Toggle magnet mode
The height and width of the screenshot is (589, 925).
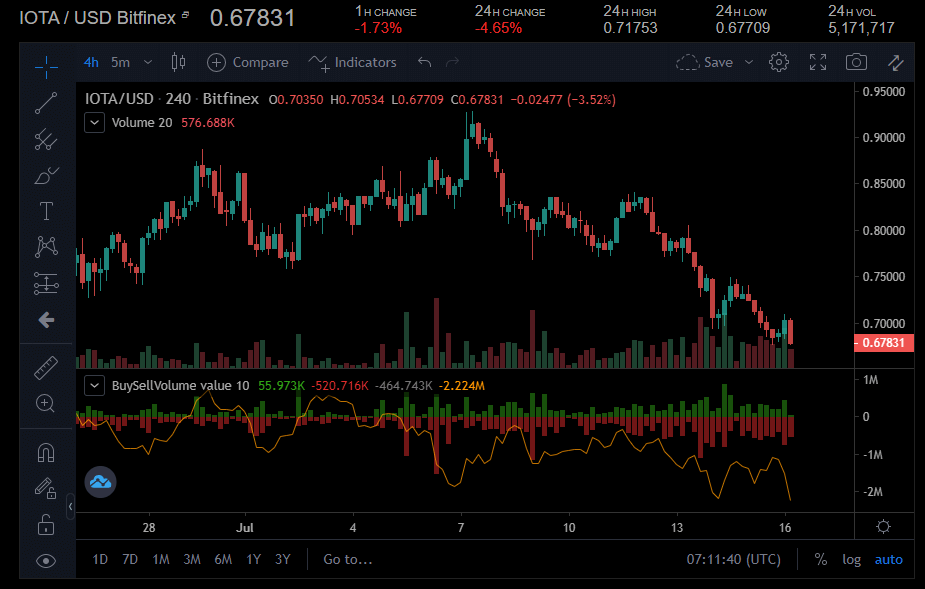point(46,453)
